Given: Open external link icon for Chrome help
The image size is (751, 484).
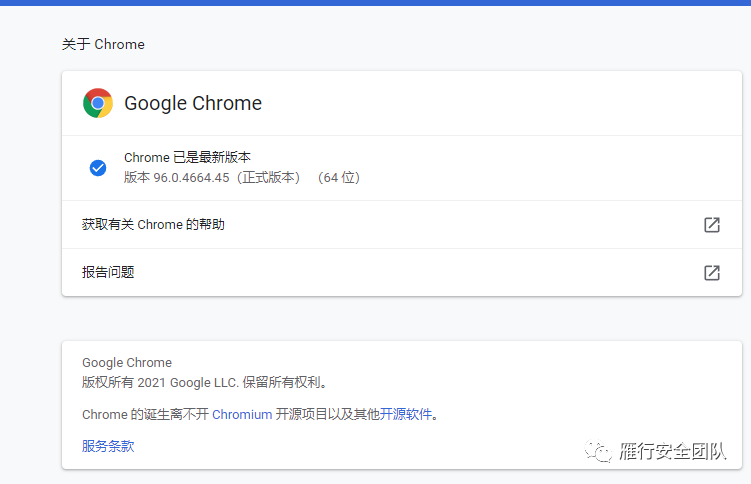Looking at the screenshot, I should click(x=712, y=225).
